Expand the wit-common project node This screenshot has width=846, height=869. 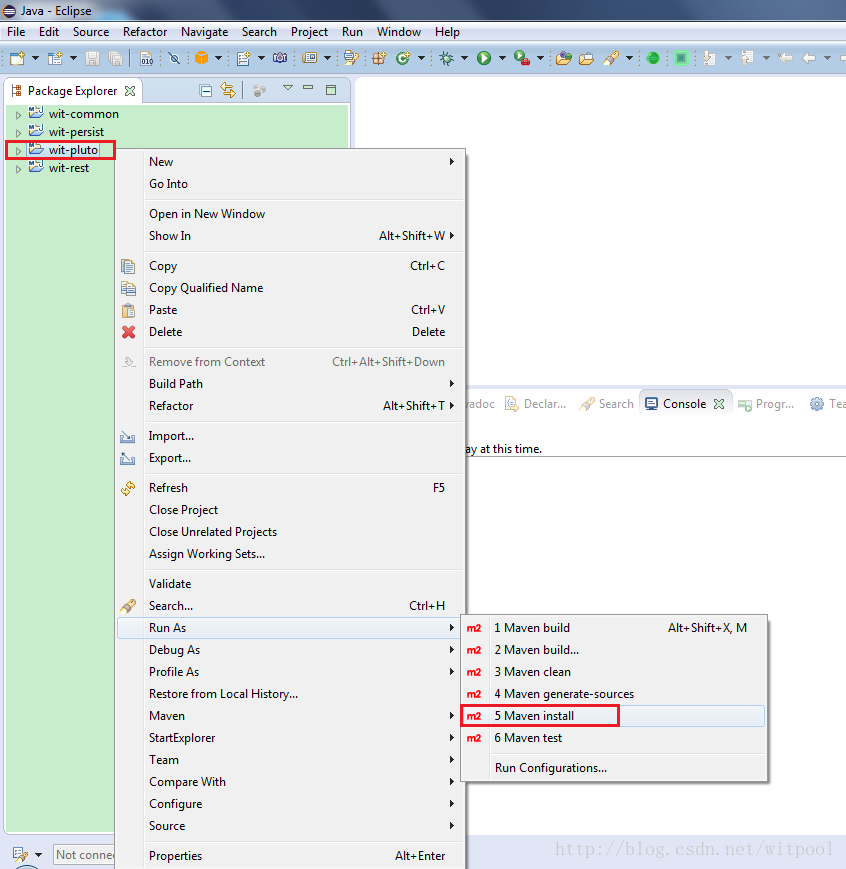18,115
